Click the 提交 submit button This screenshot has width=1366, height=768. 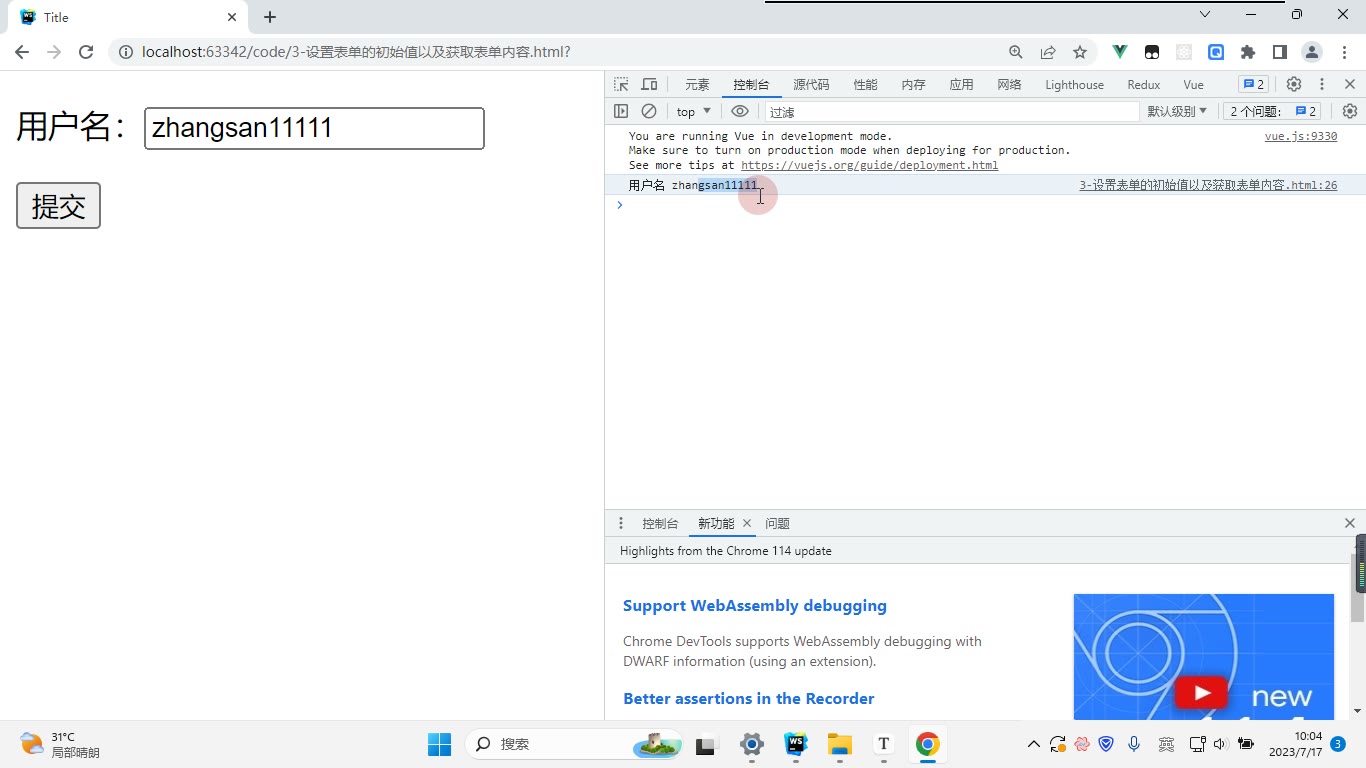[x=58, y=206]
